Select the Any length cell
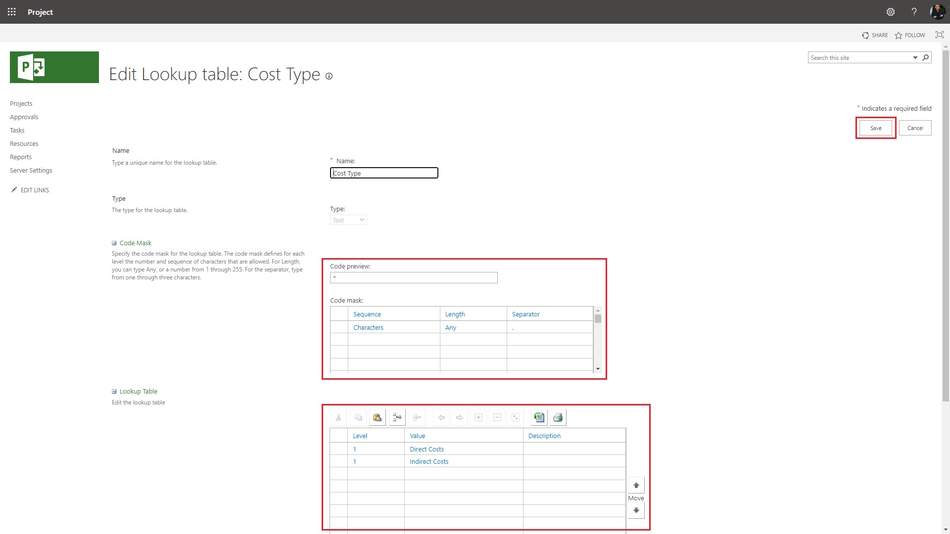The height and width of the screenshot is (534, 950). [x=473, y=327]
